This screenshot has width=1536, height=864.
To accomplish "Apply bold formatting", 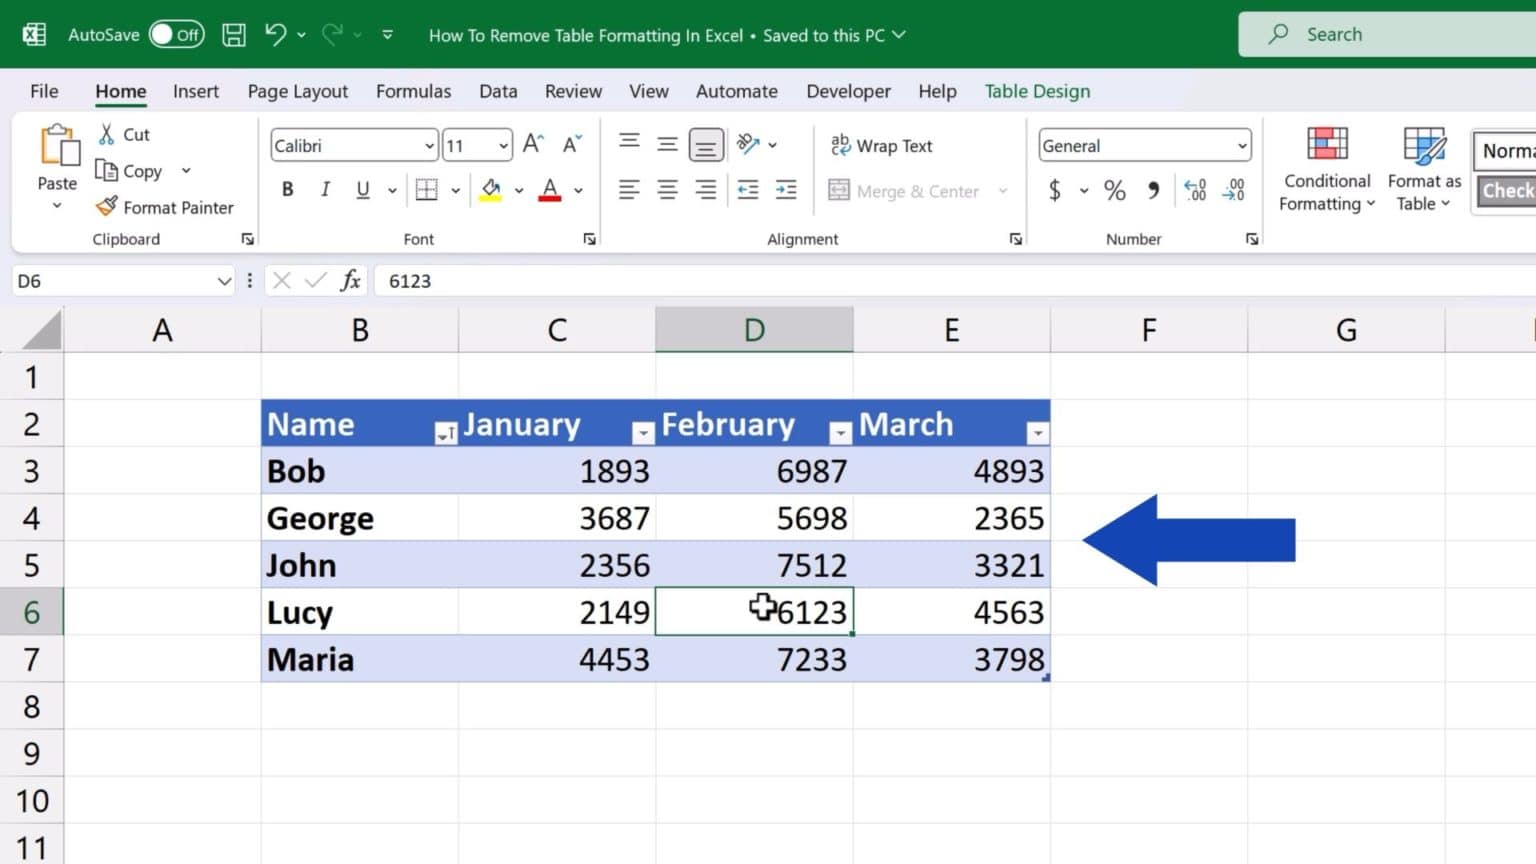I will pos(287,189).
